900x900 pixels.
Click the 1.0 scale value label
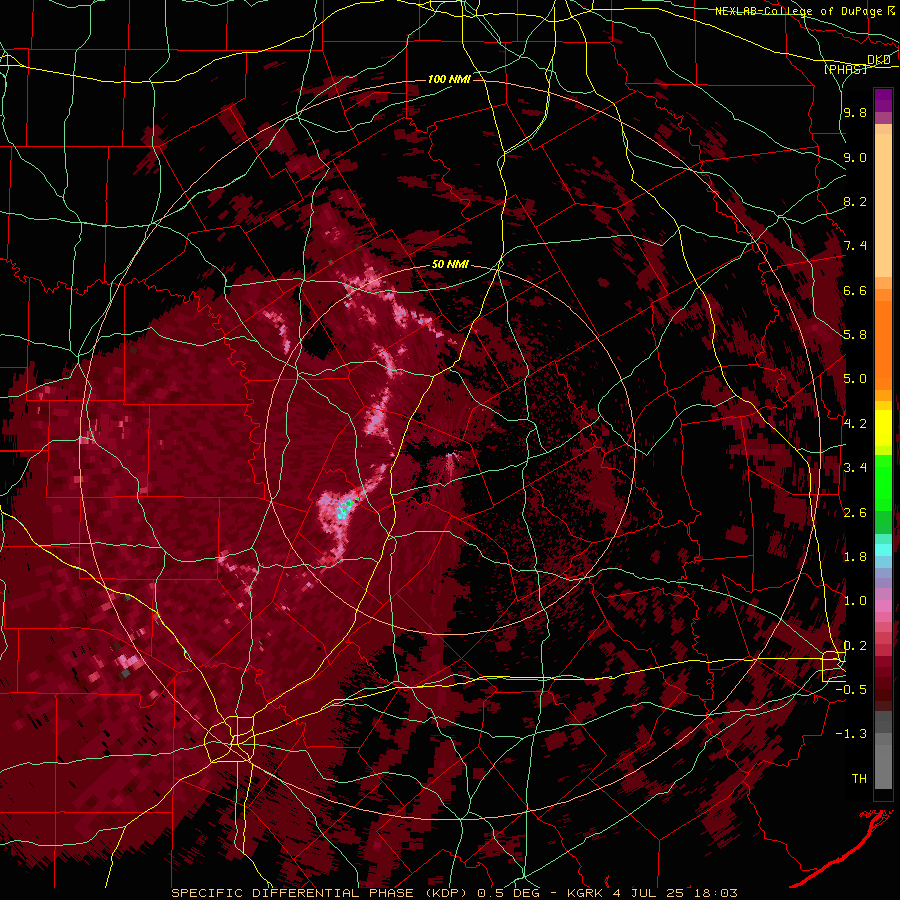855,601
